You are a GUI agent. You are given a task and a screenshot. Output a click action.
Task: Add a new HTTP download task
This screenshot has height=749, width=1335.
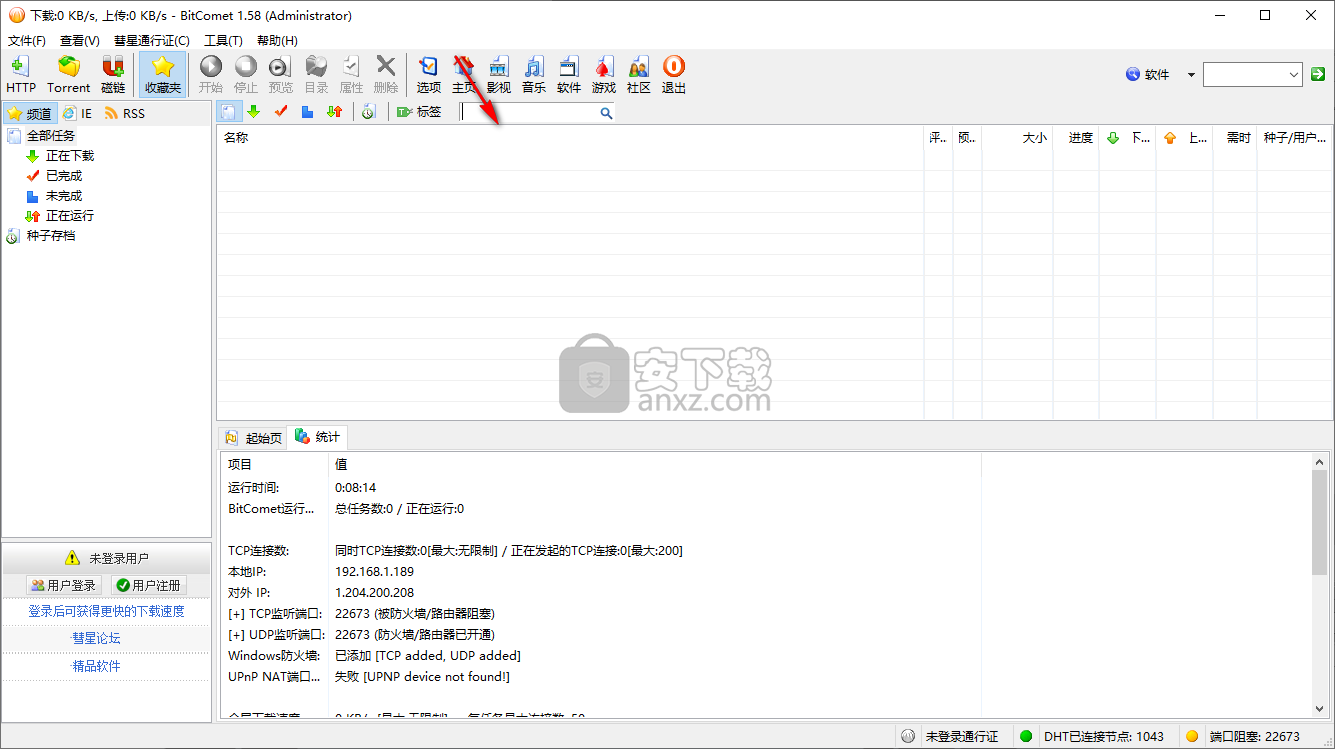click(20, 75)
